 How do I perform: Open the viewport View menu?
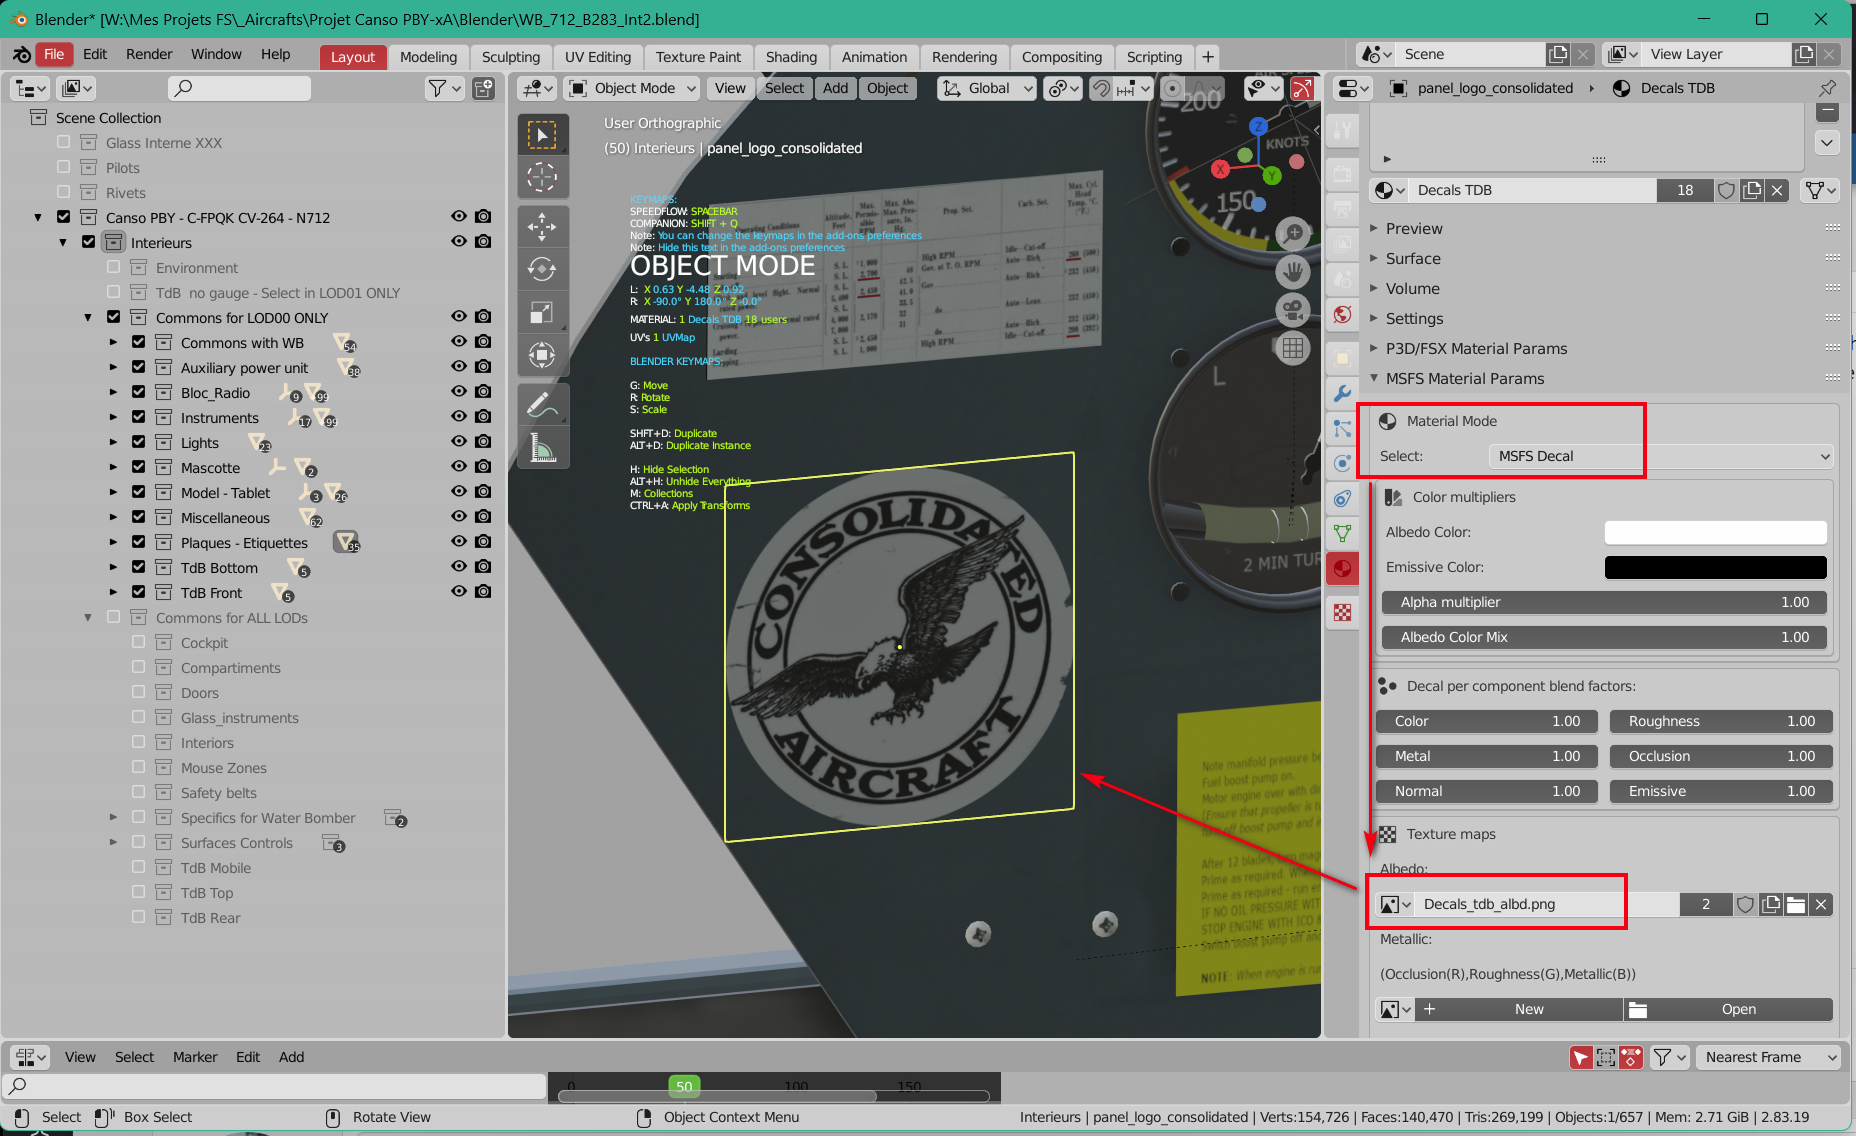click(730, 88)
